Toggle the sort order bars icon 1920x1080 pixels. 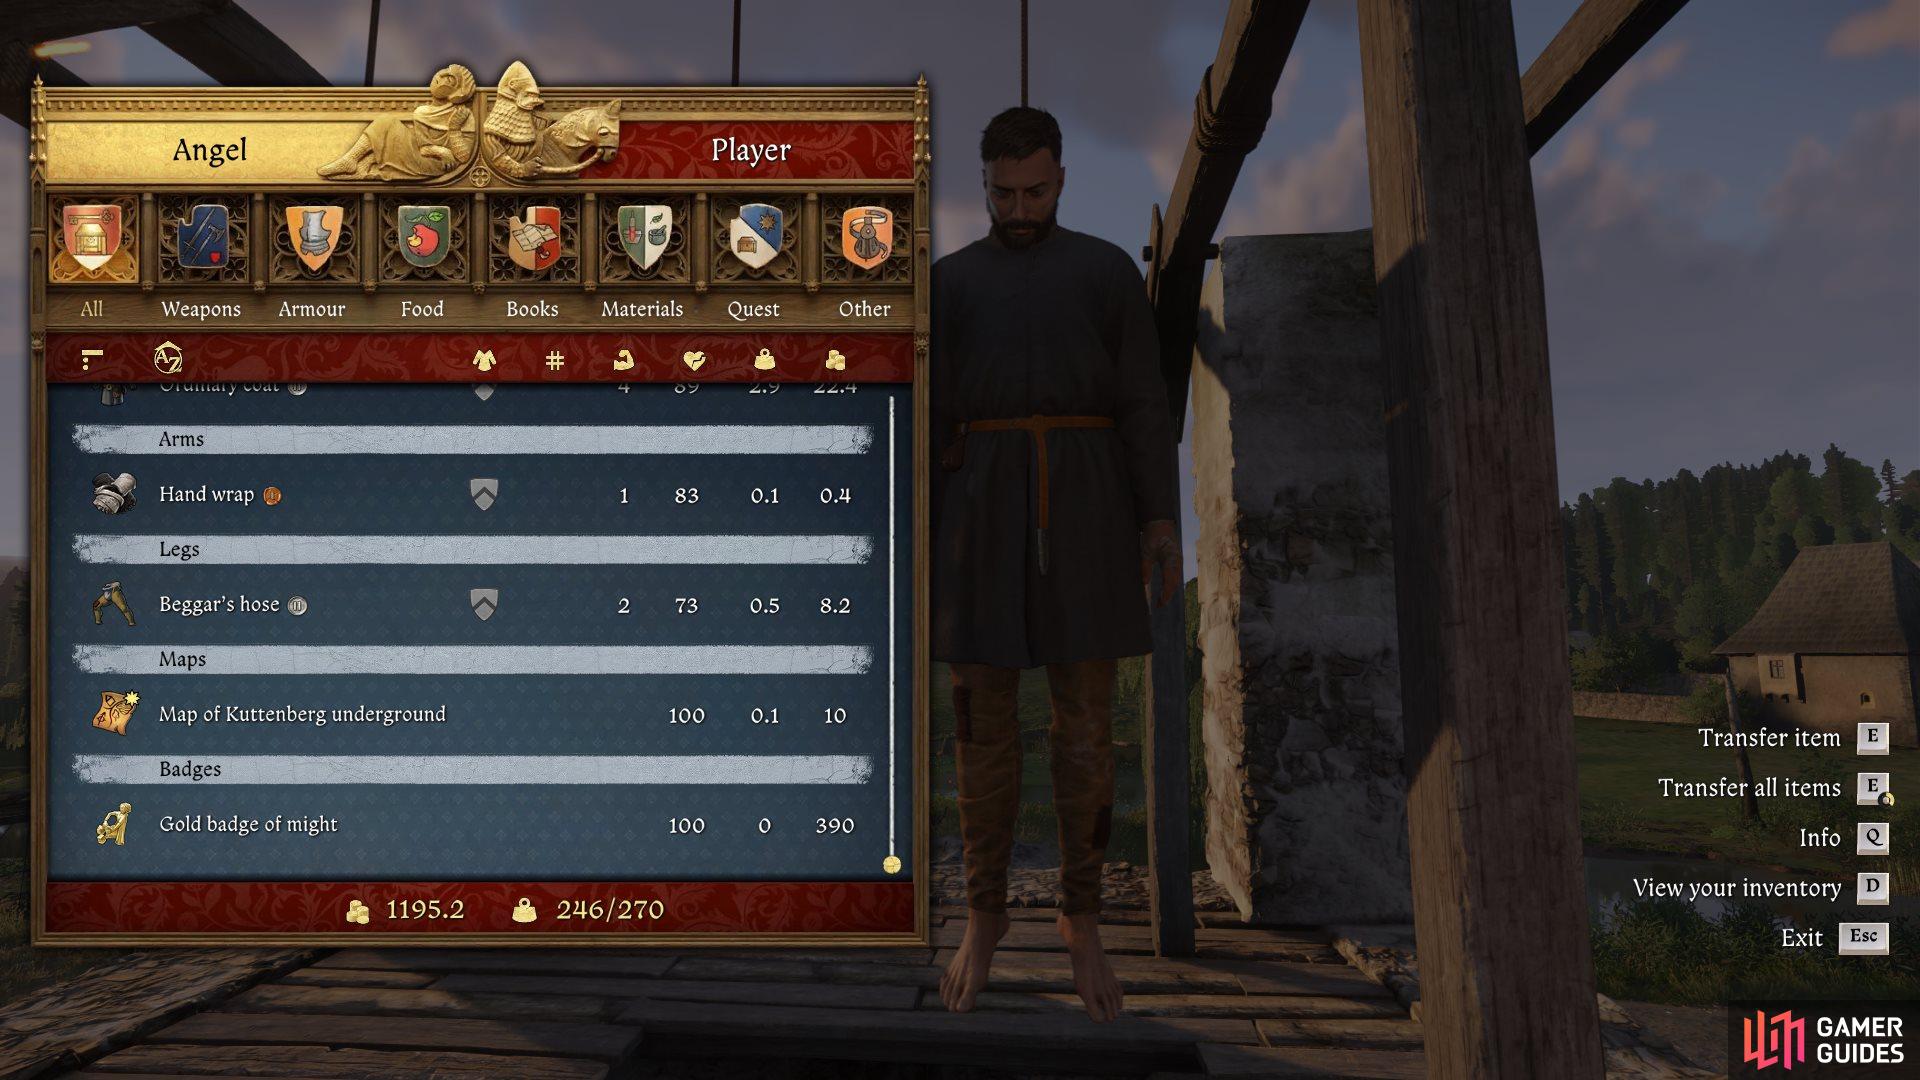(x=92, y=359)
